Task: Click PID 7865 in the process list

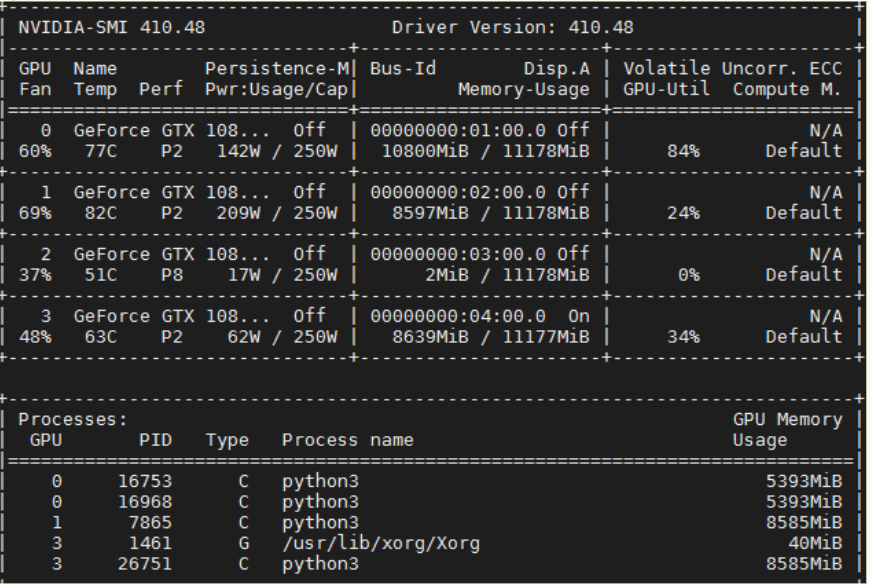Action: click(150, 523)
